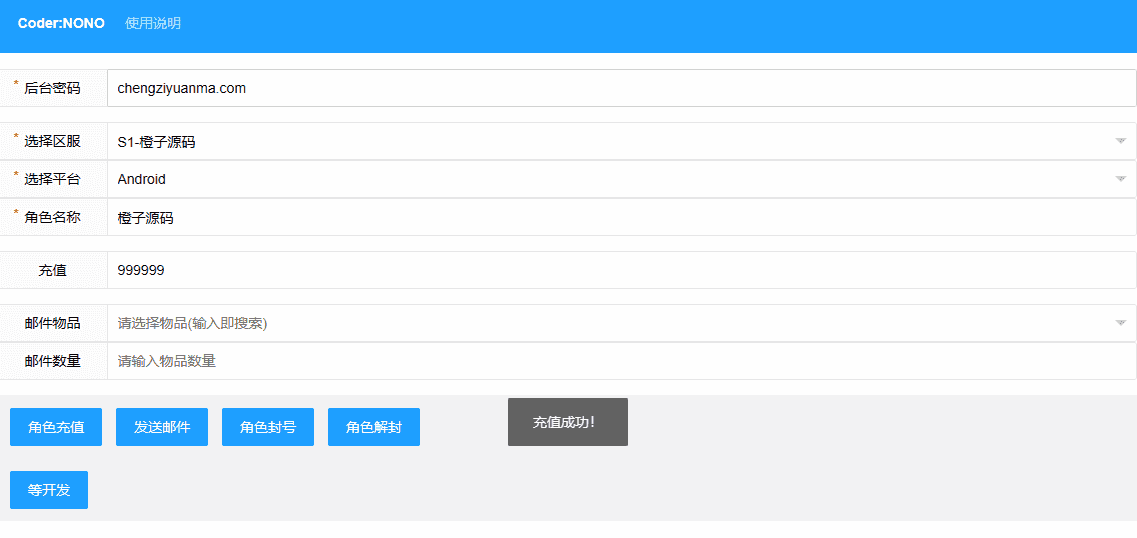Click the 请选择物品 search input
The image size is (1137, 538).
600,323
